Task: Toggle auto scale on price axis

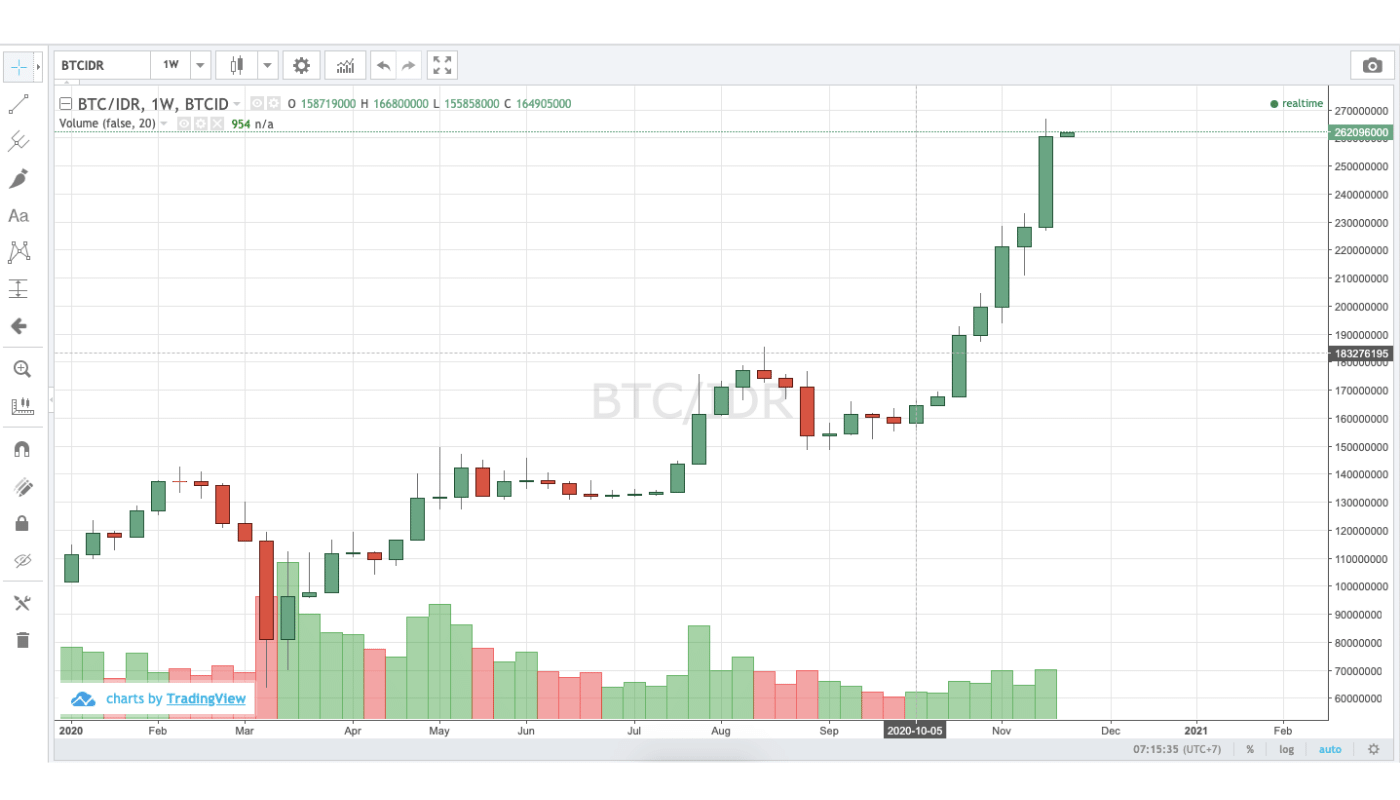Action: coord(1330,749)
